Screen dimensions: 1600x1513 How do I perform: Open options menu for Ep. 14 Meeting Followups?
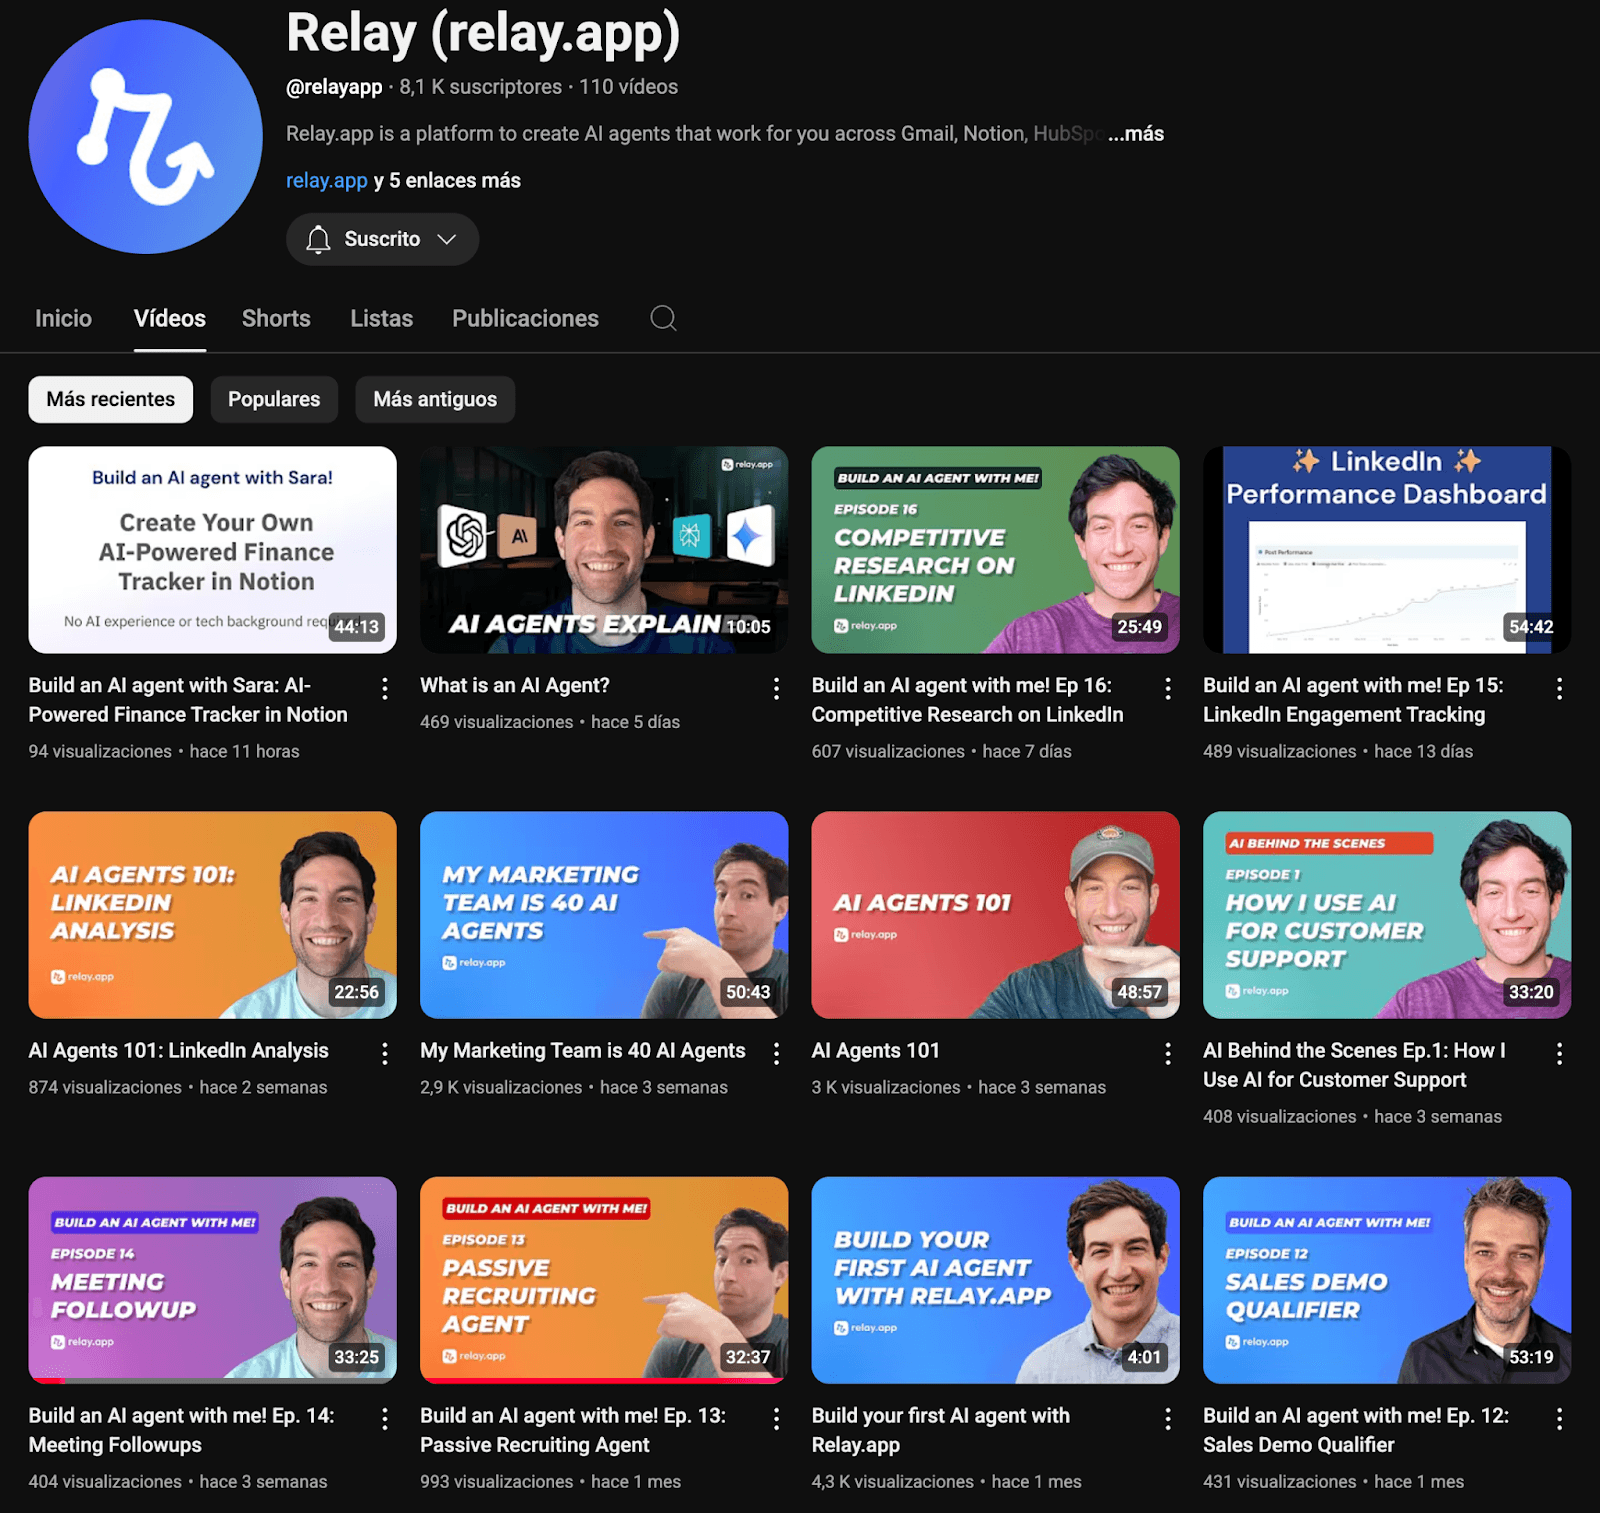pyautogui.click(x=385, y=1418)
